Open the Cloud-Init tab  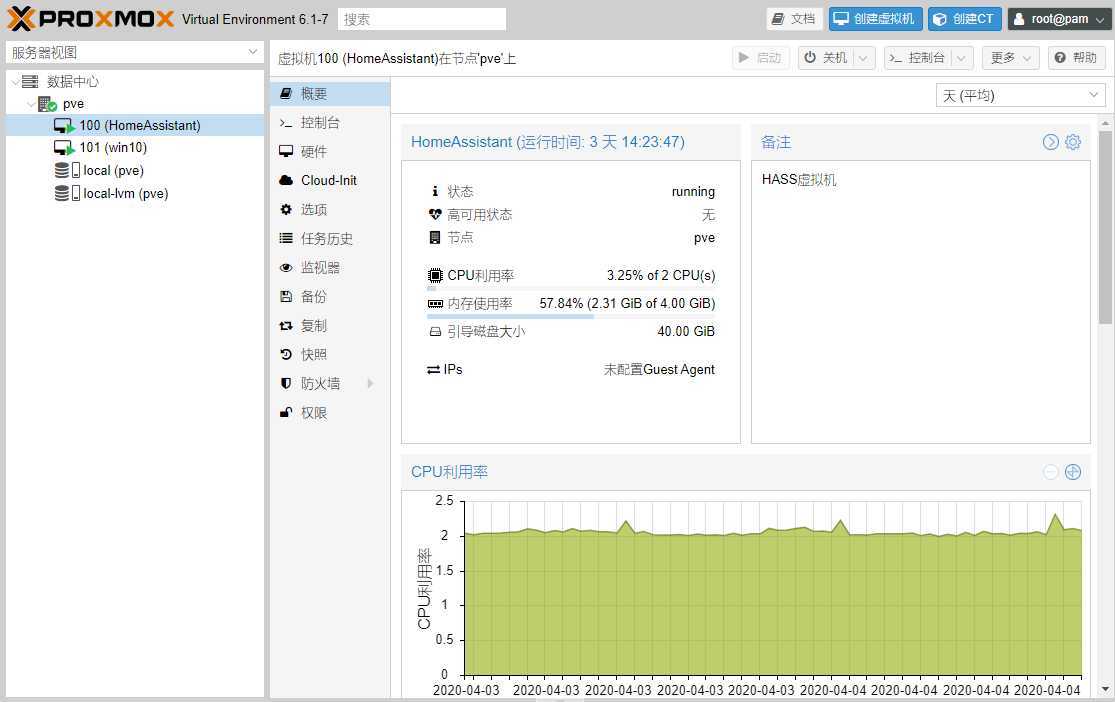click(330, 181)
